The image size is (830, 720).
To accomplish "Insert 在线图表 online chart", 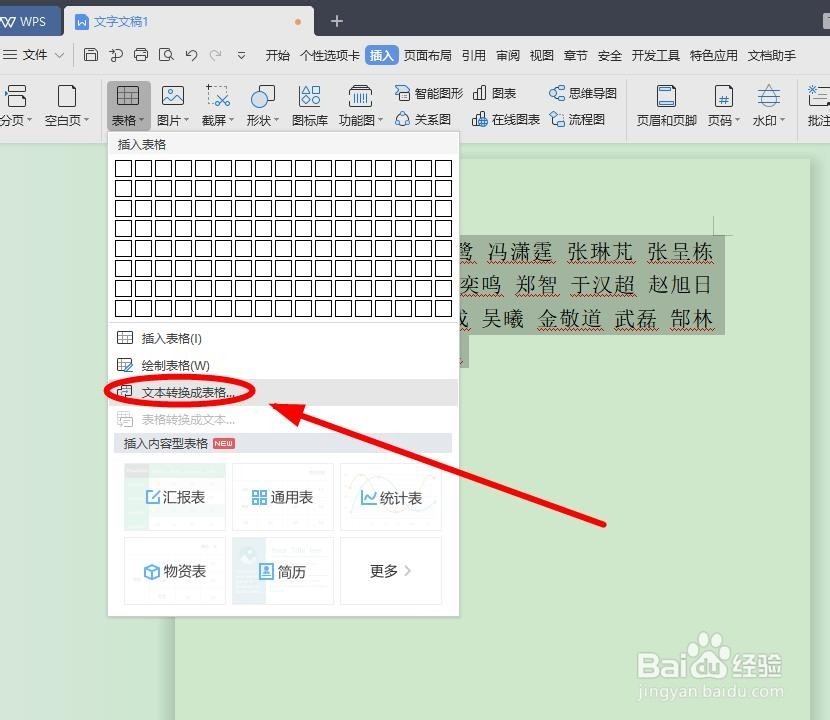I will pyautogui.click(x=506, y=120).
